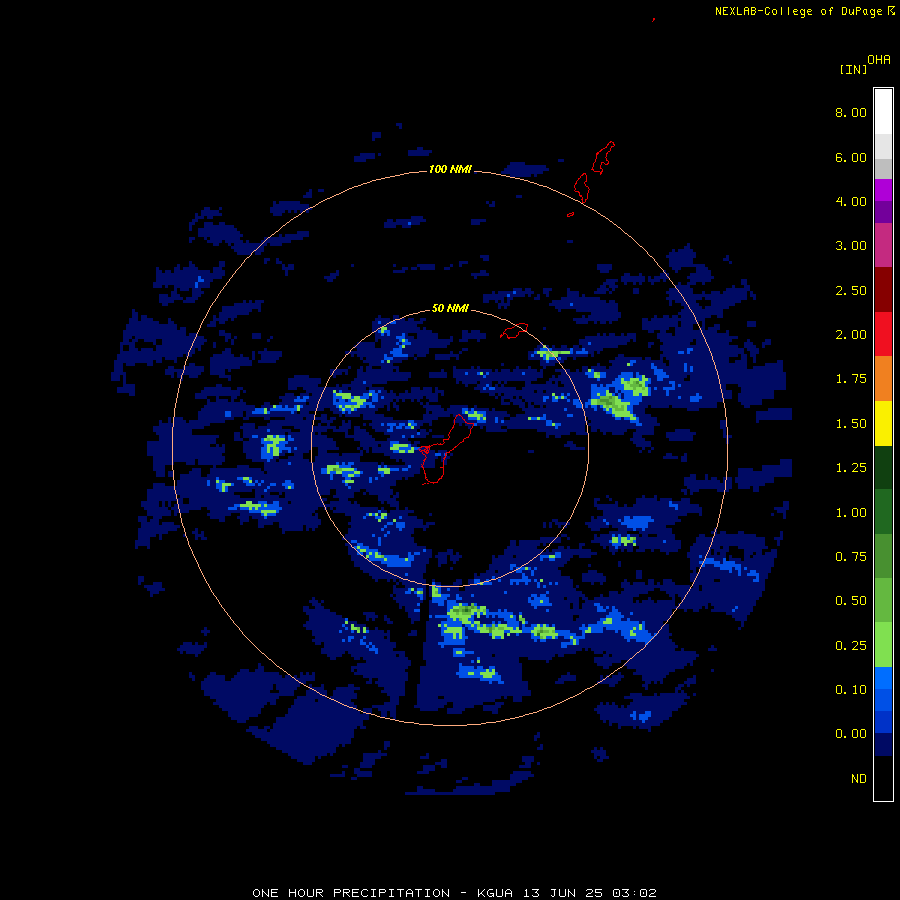Click the [IN] units label
This screenshot has height=900, width=900.
[853, 70]
